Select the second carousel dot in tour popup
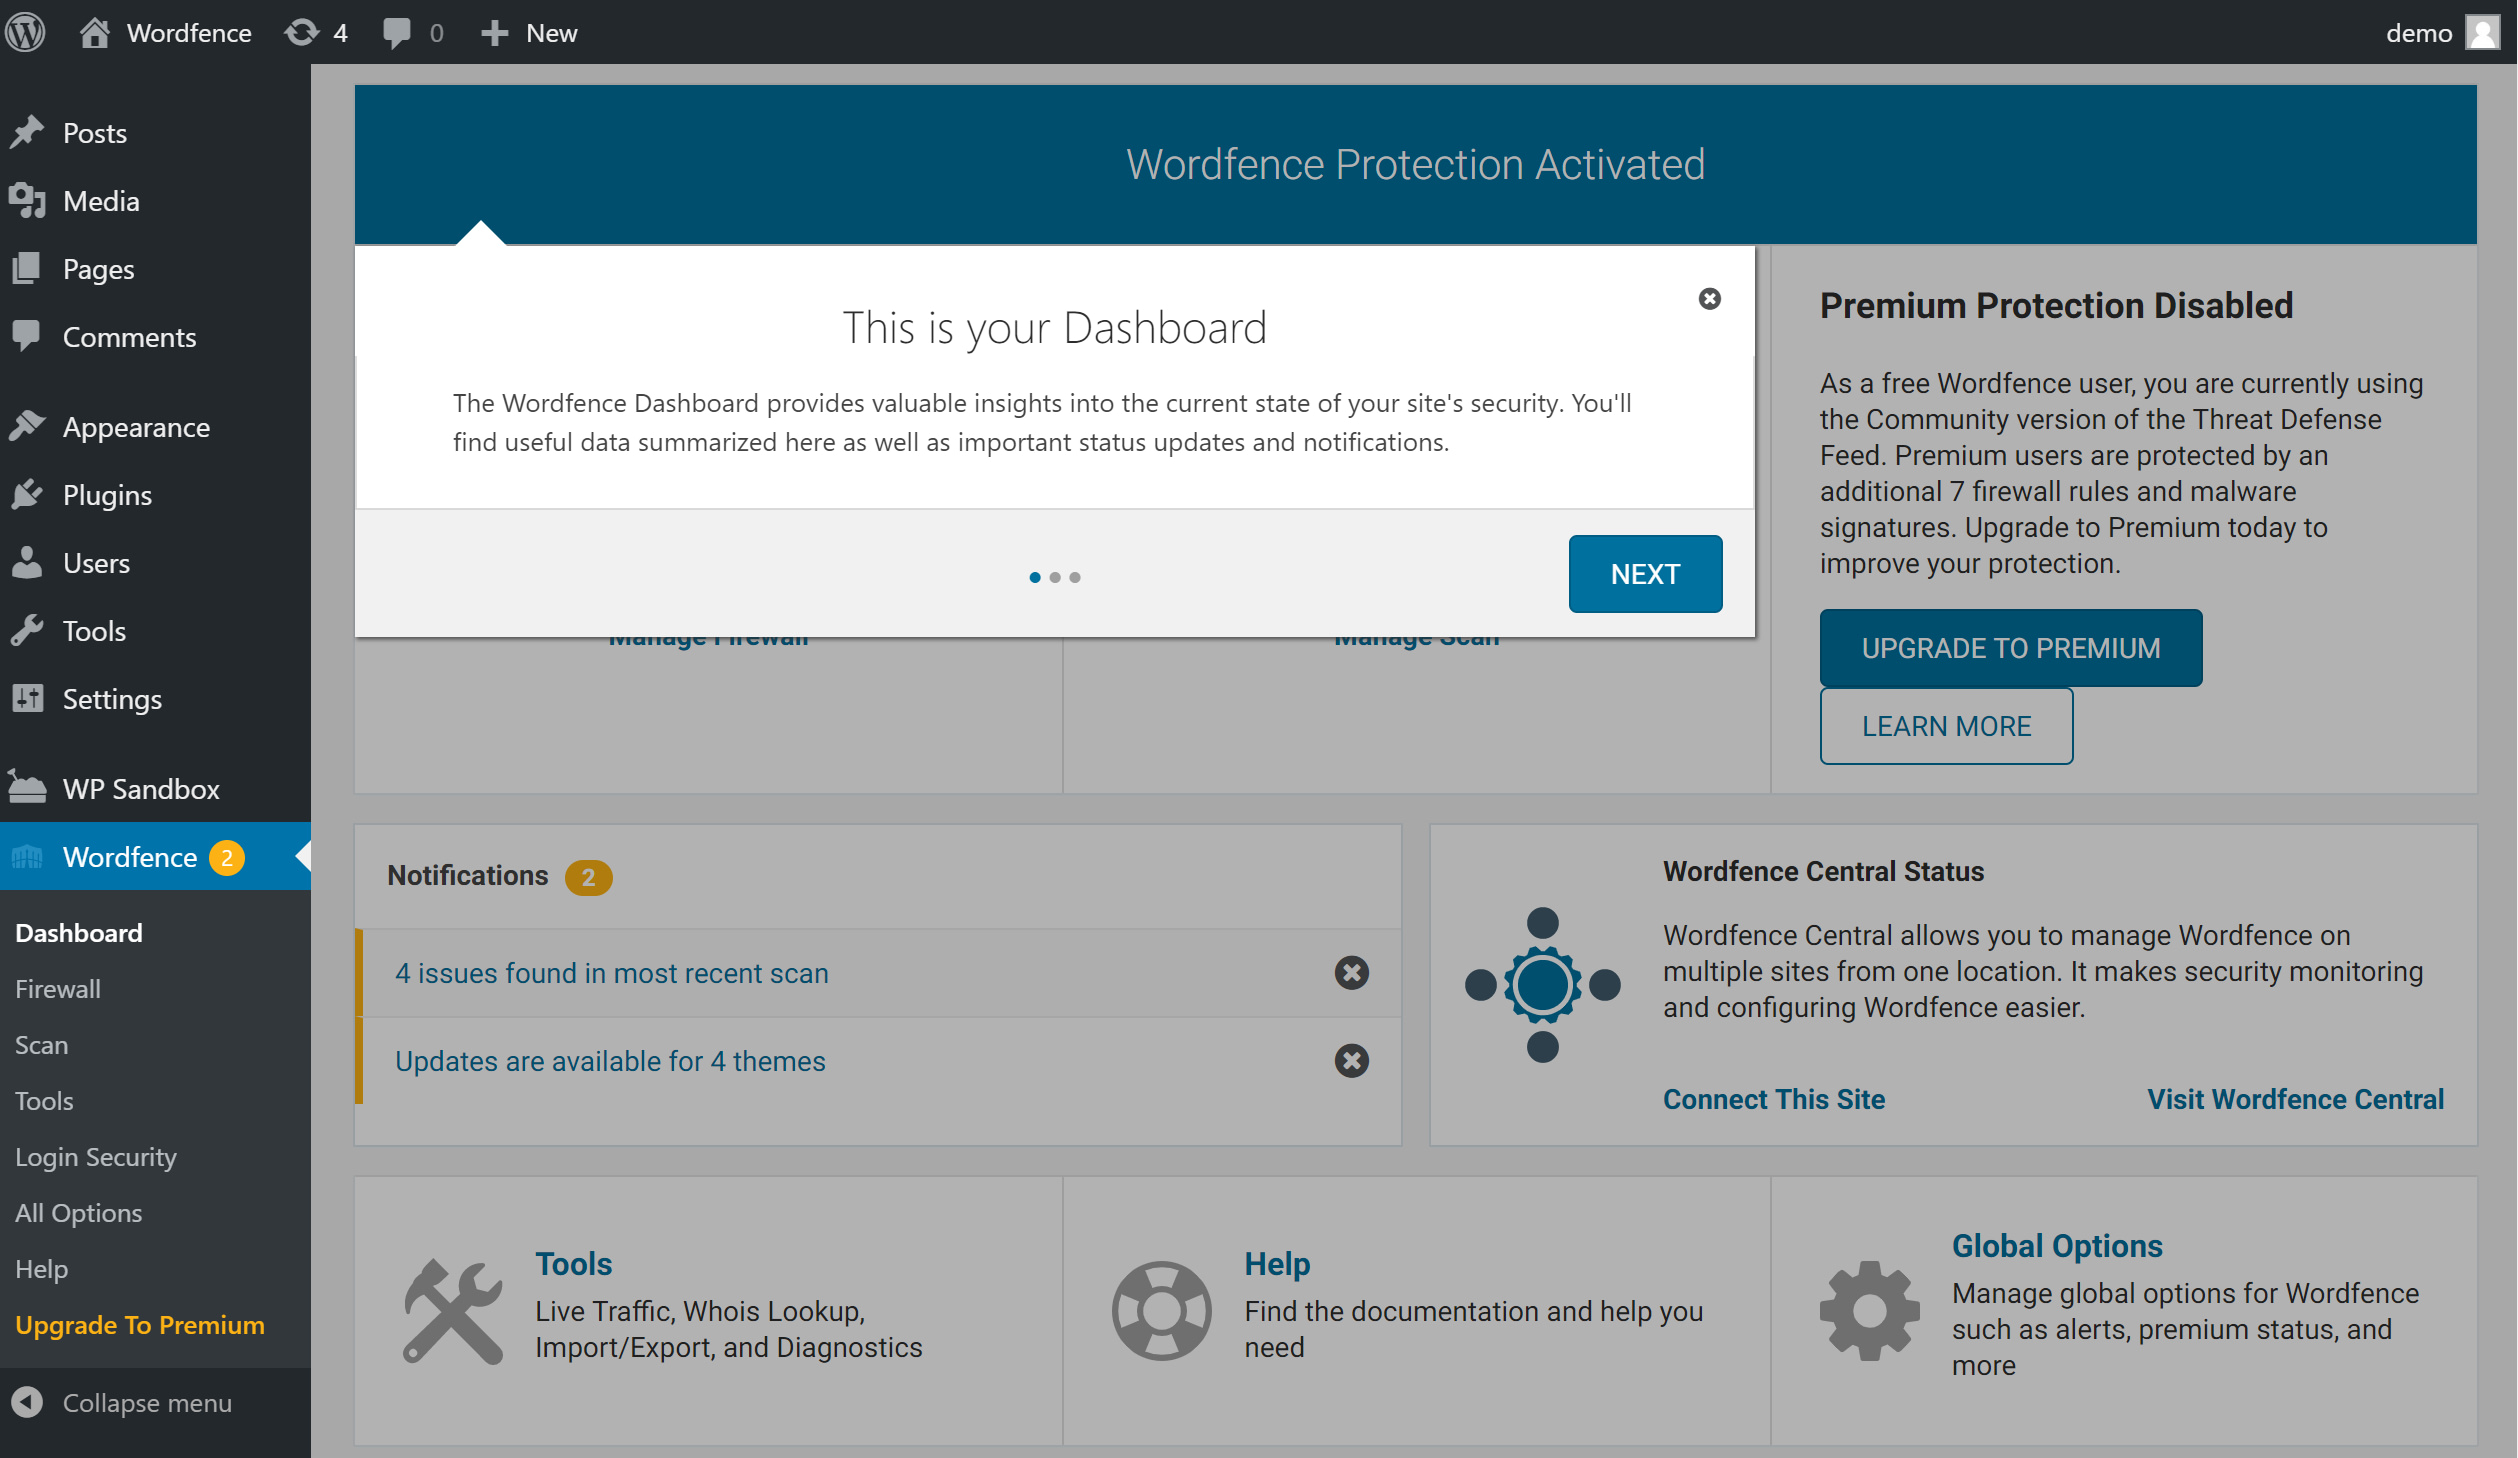 [x=1055, y=577]
